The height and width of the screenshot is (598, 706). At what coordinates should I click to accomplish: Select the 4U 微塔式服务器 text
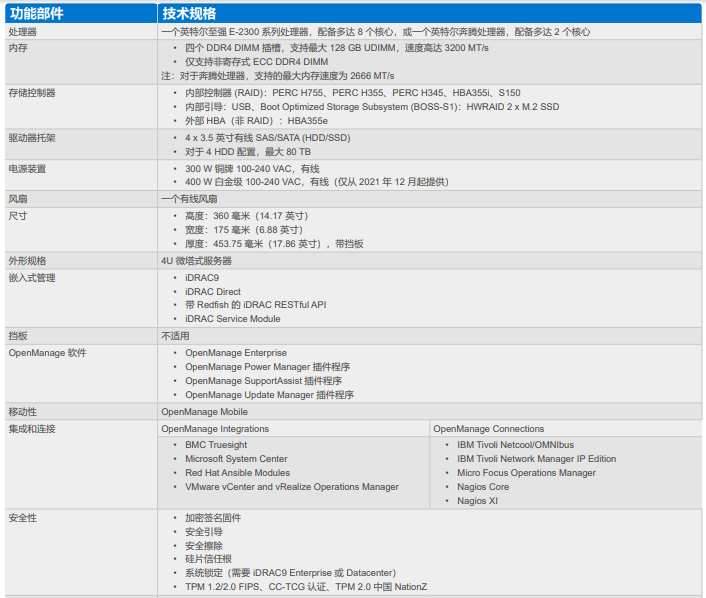coord(196,260)
